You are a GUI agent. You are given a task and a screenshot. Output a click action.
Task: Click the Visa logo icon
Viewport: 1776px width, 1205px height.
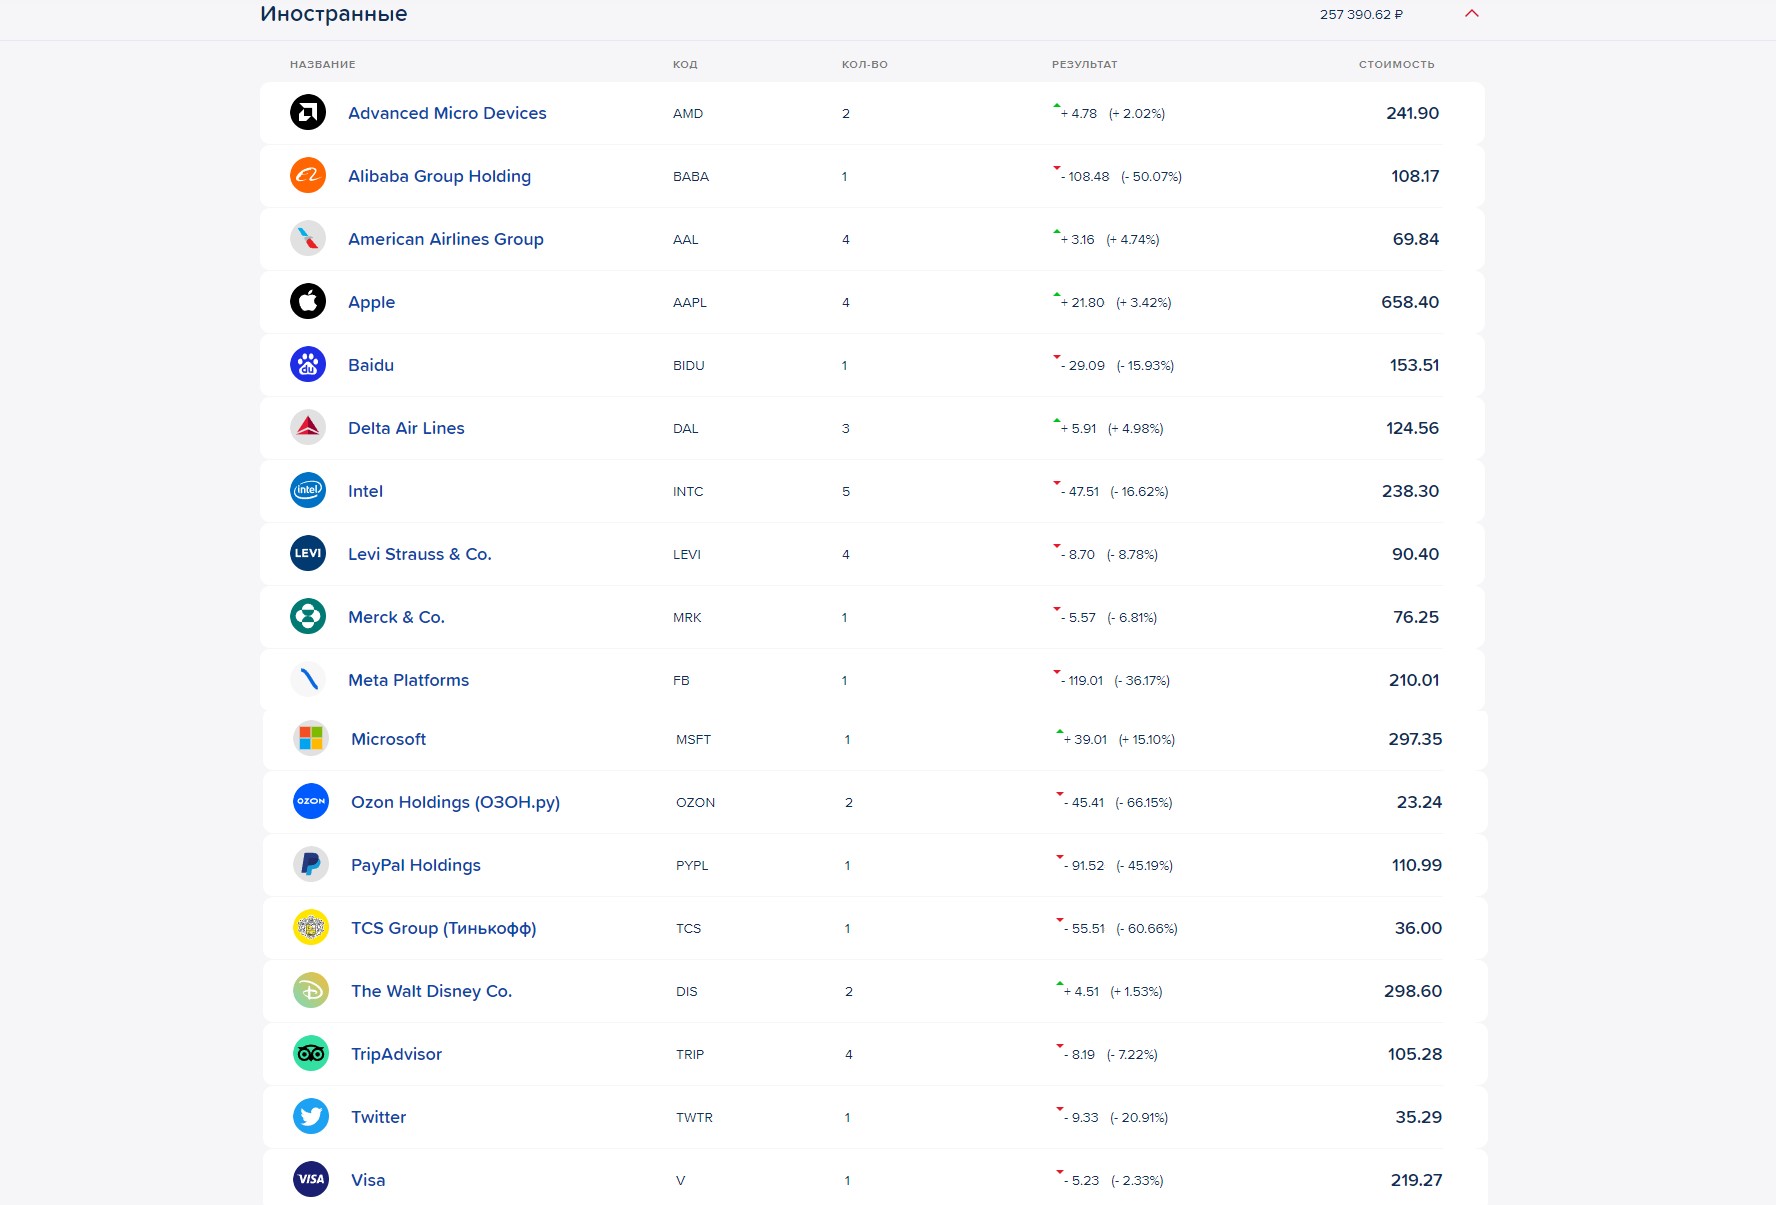point(311,1179)
